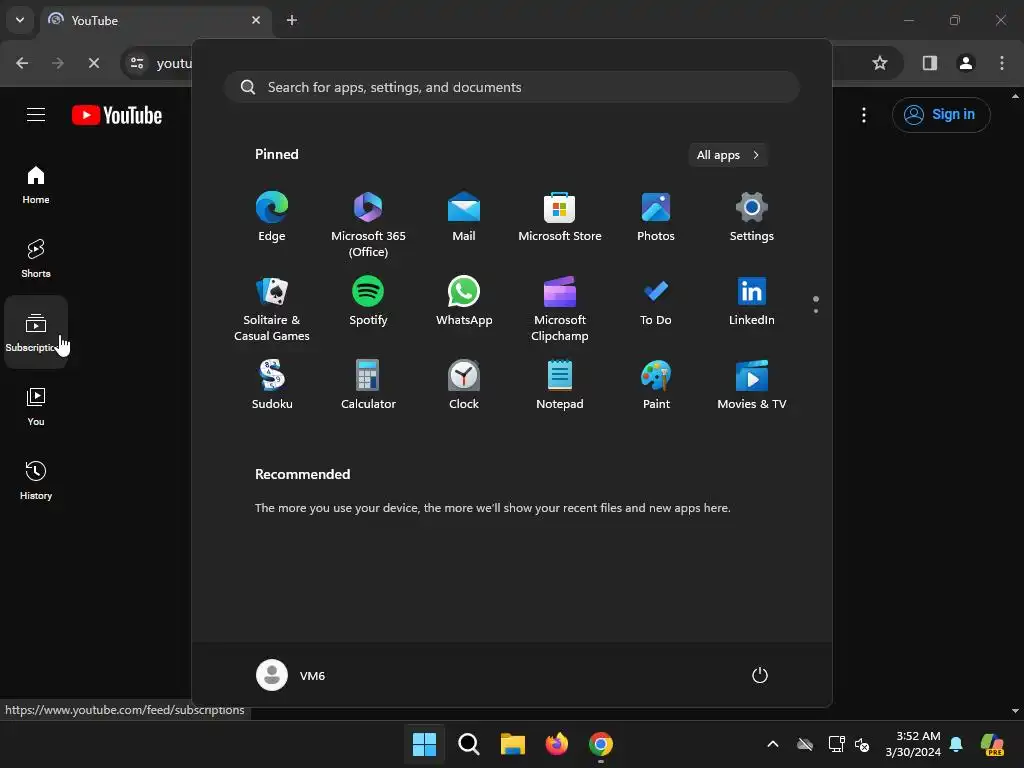The image size is (1024, 768).
Task: View site information in address bar
Action: coord(137,63)
